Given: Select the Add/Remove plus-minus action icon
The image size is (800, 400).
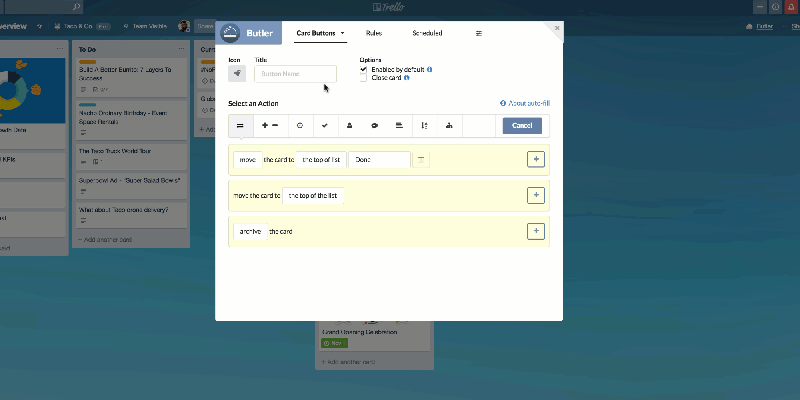Looking at the screenshot, I should pos(270,126).
